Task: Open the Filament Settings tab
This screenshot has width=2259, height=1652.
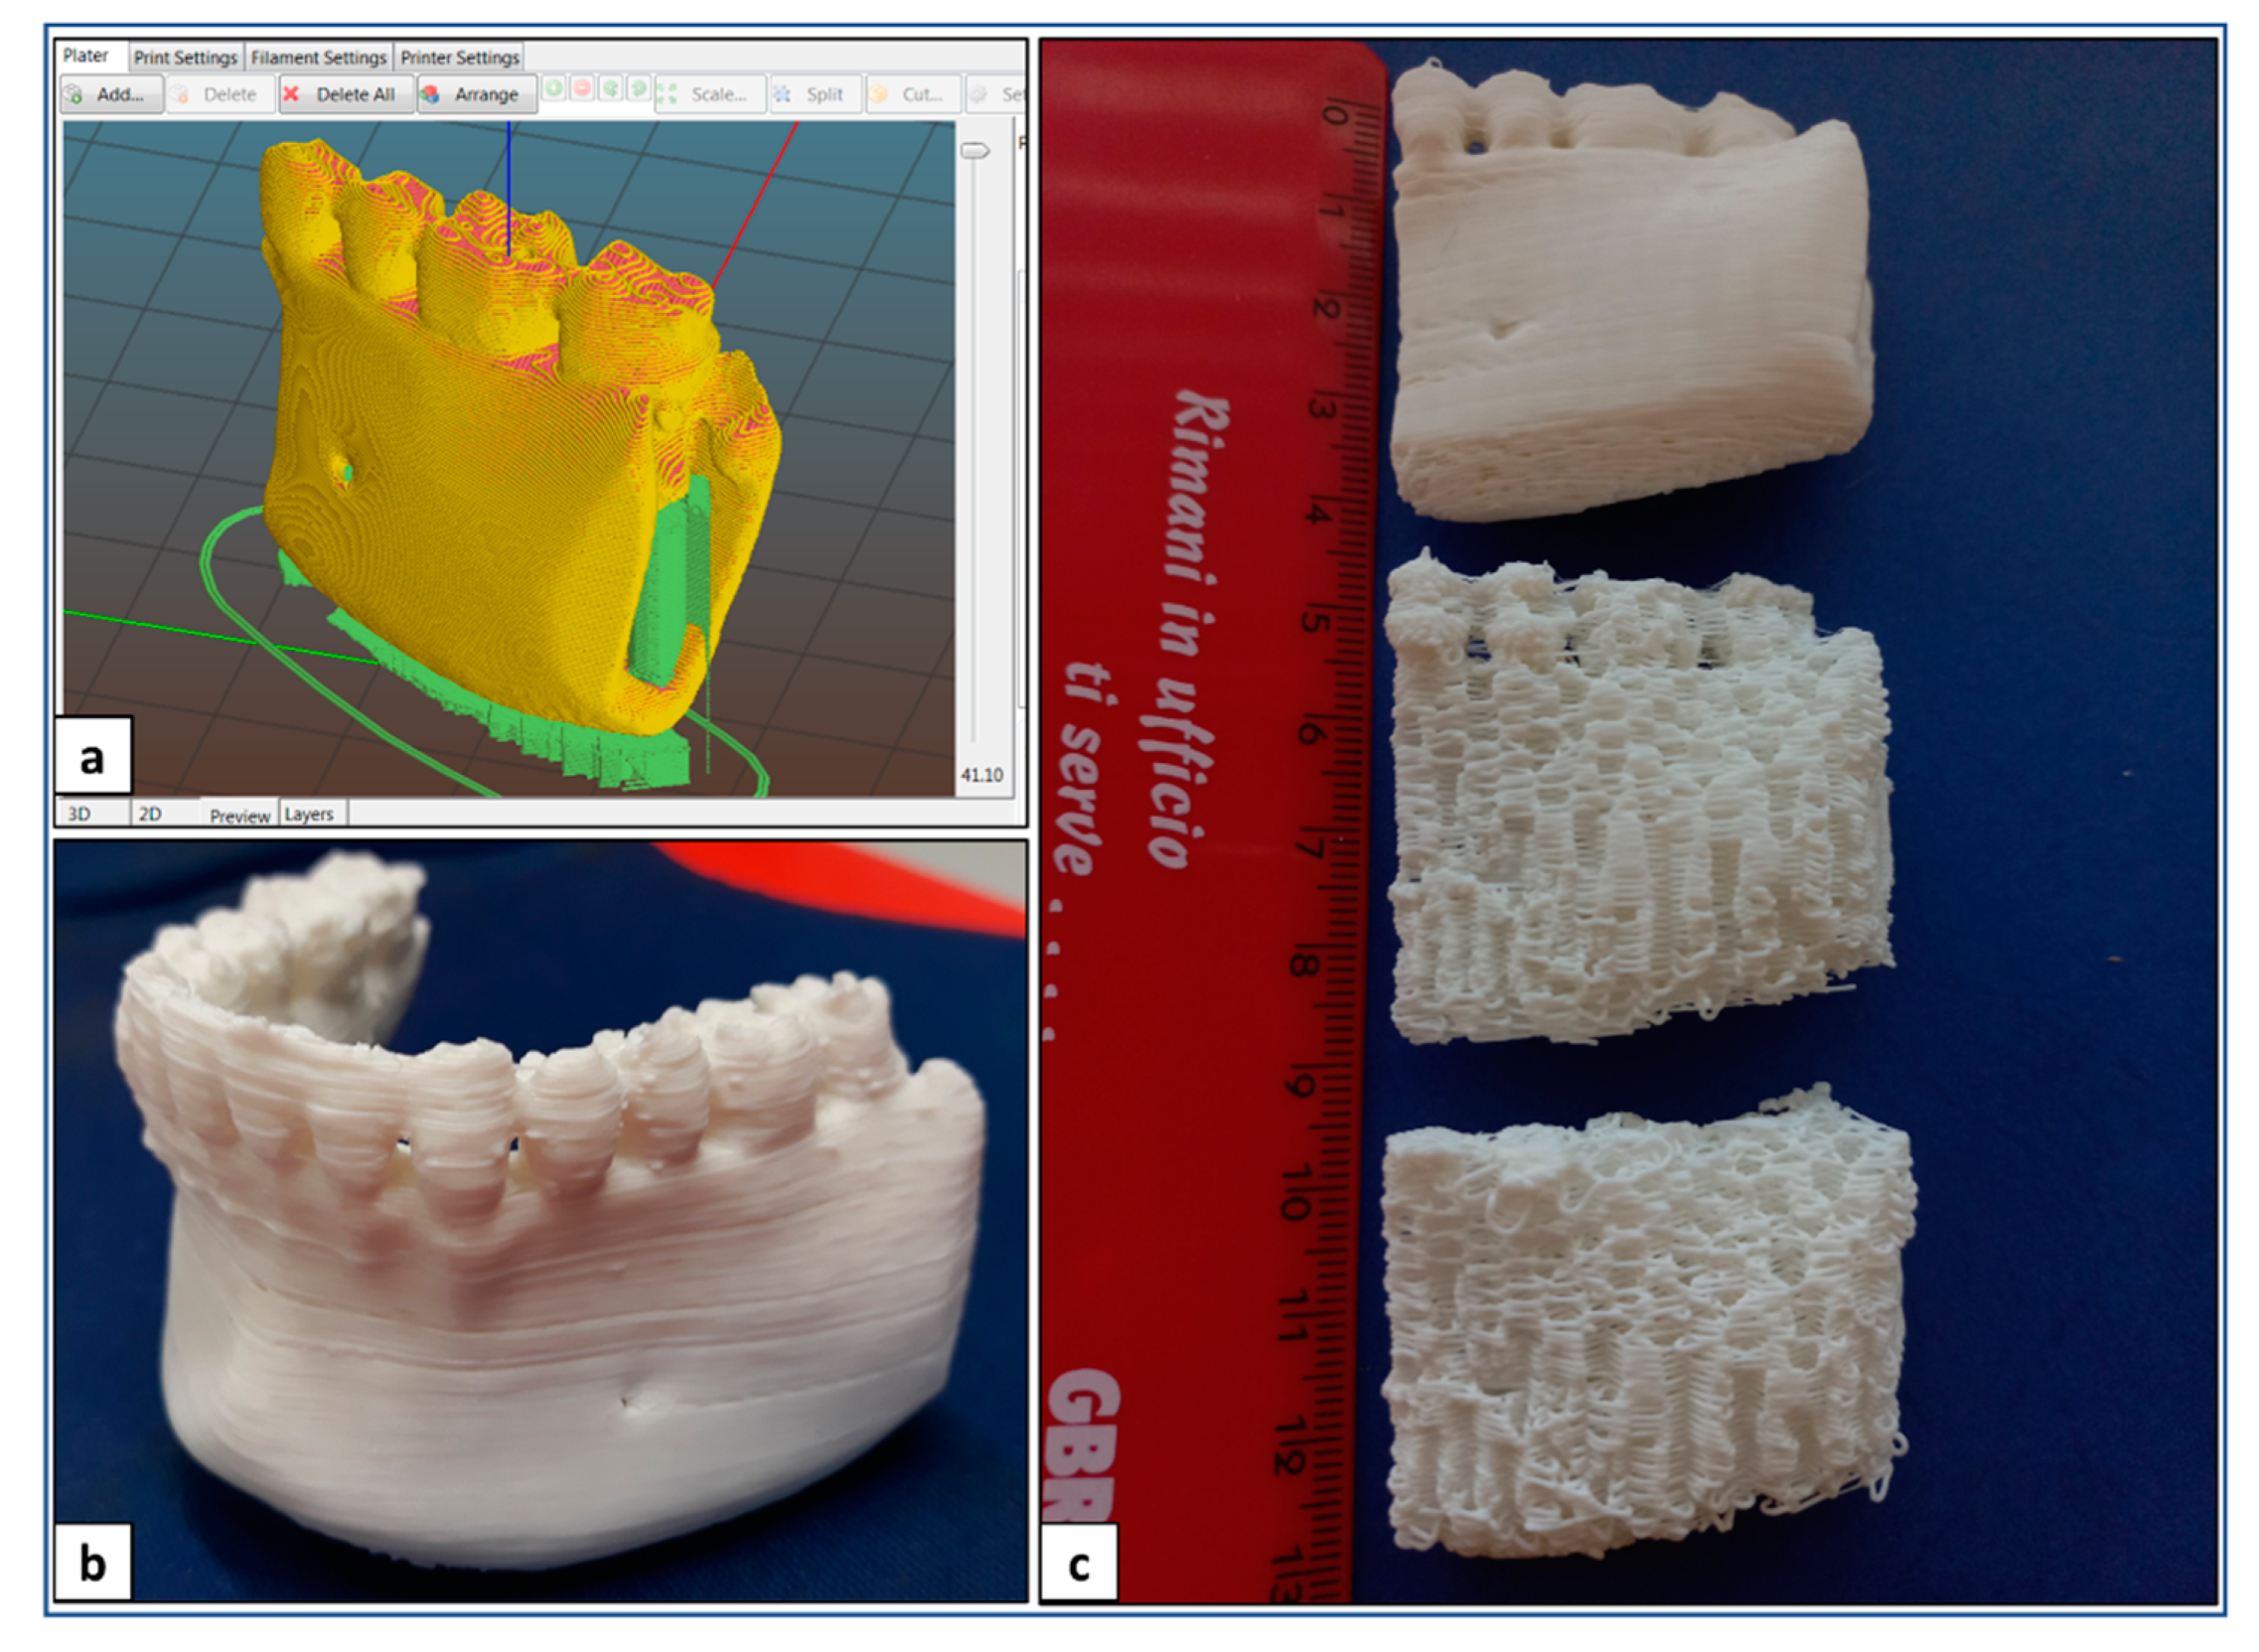Action: pos(318,58)
